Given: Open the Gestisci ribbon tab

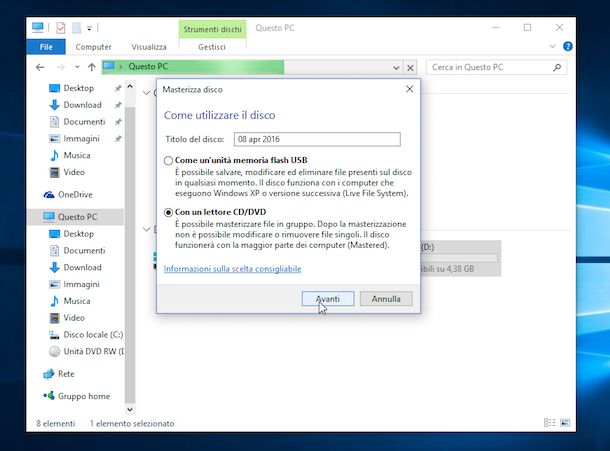Looking at the screenshot, I should [212, 47].
